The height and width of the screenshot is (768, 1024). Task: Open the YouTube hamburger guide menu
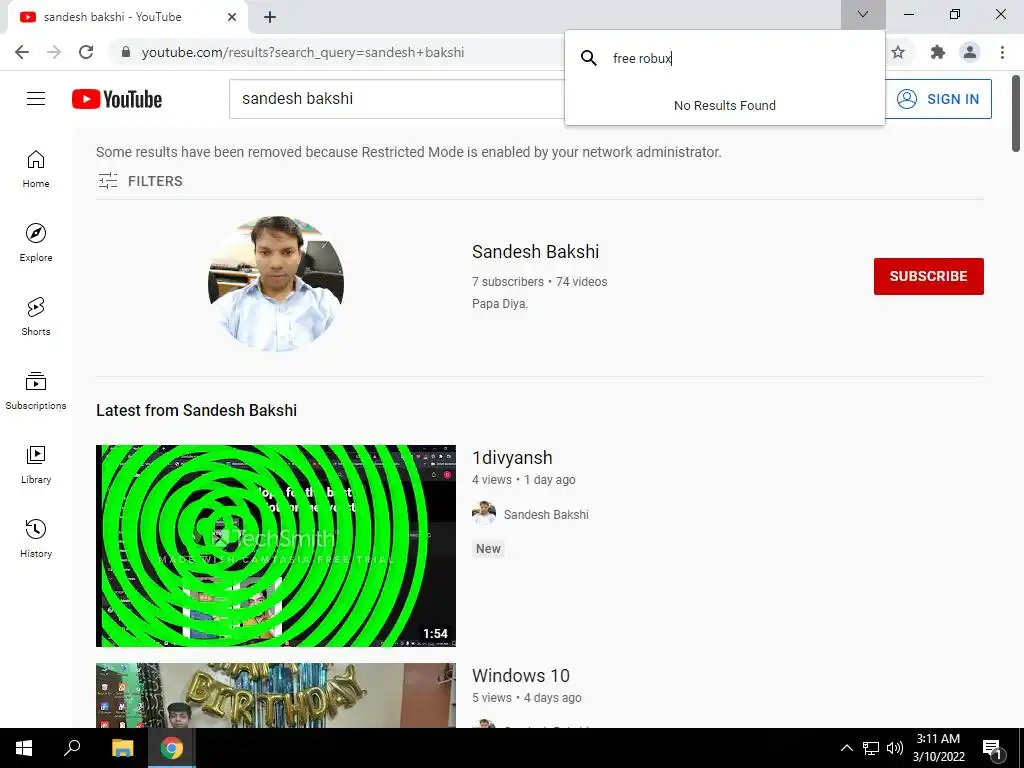[x=36, y=99]
